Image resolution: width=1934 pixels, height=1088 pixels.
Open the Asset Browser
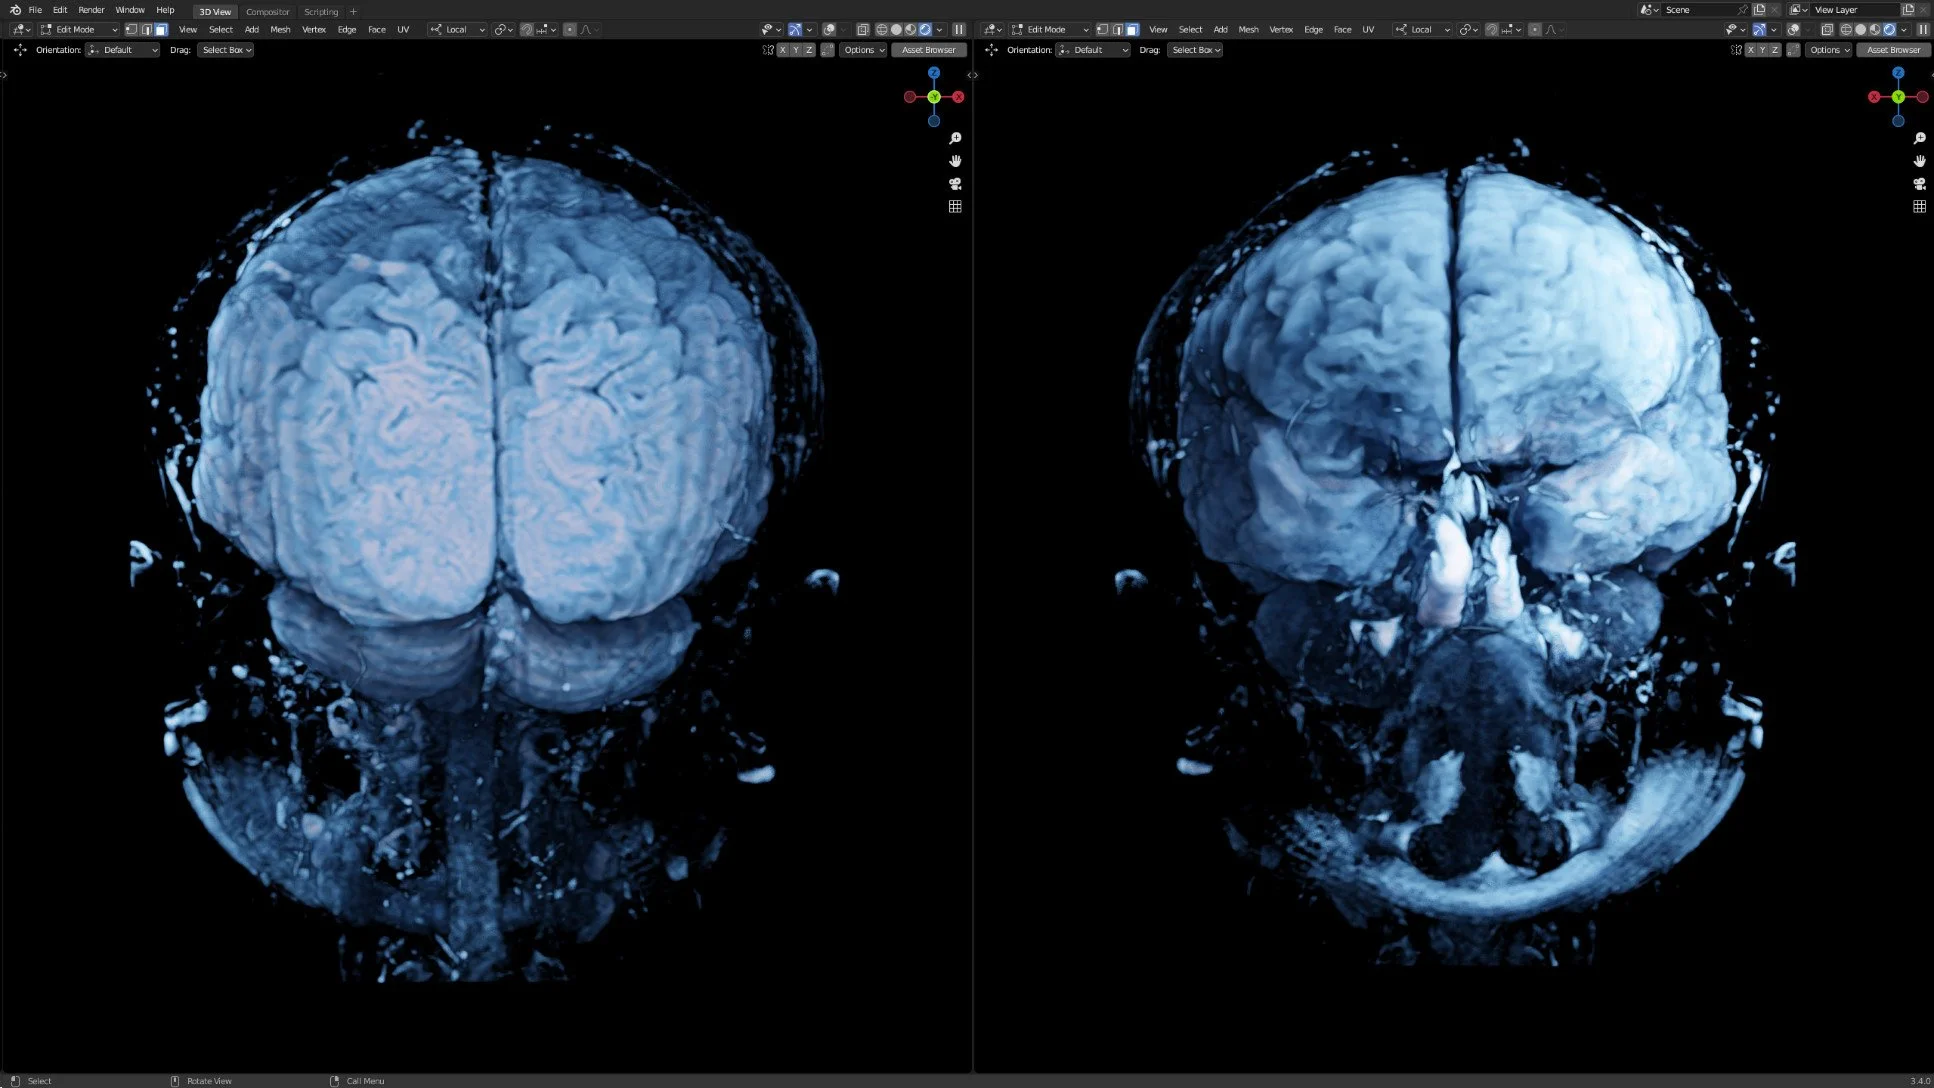pos(929,49)
